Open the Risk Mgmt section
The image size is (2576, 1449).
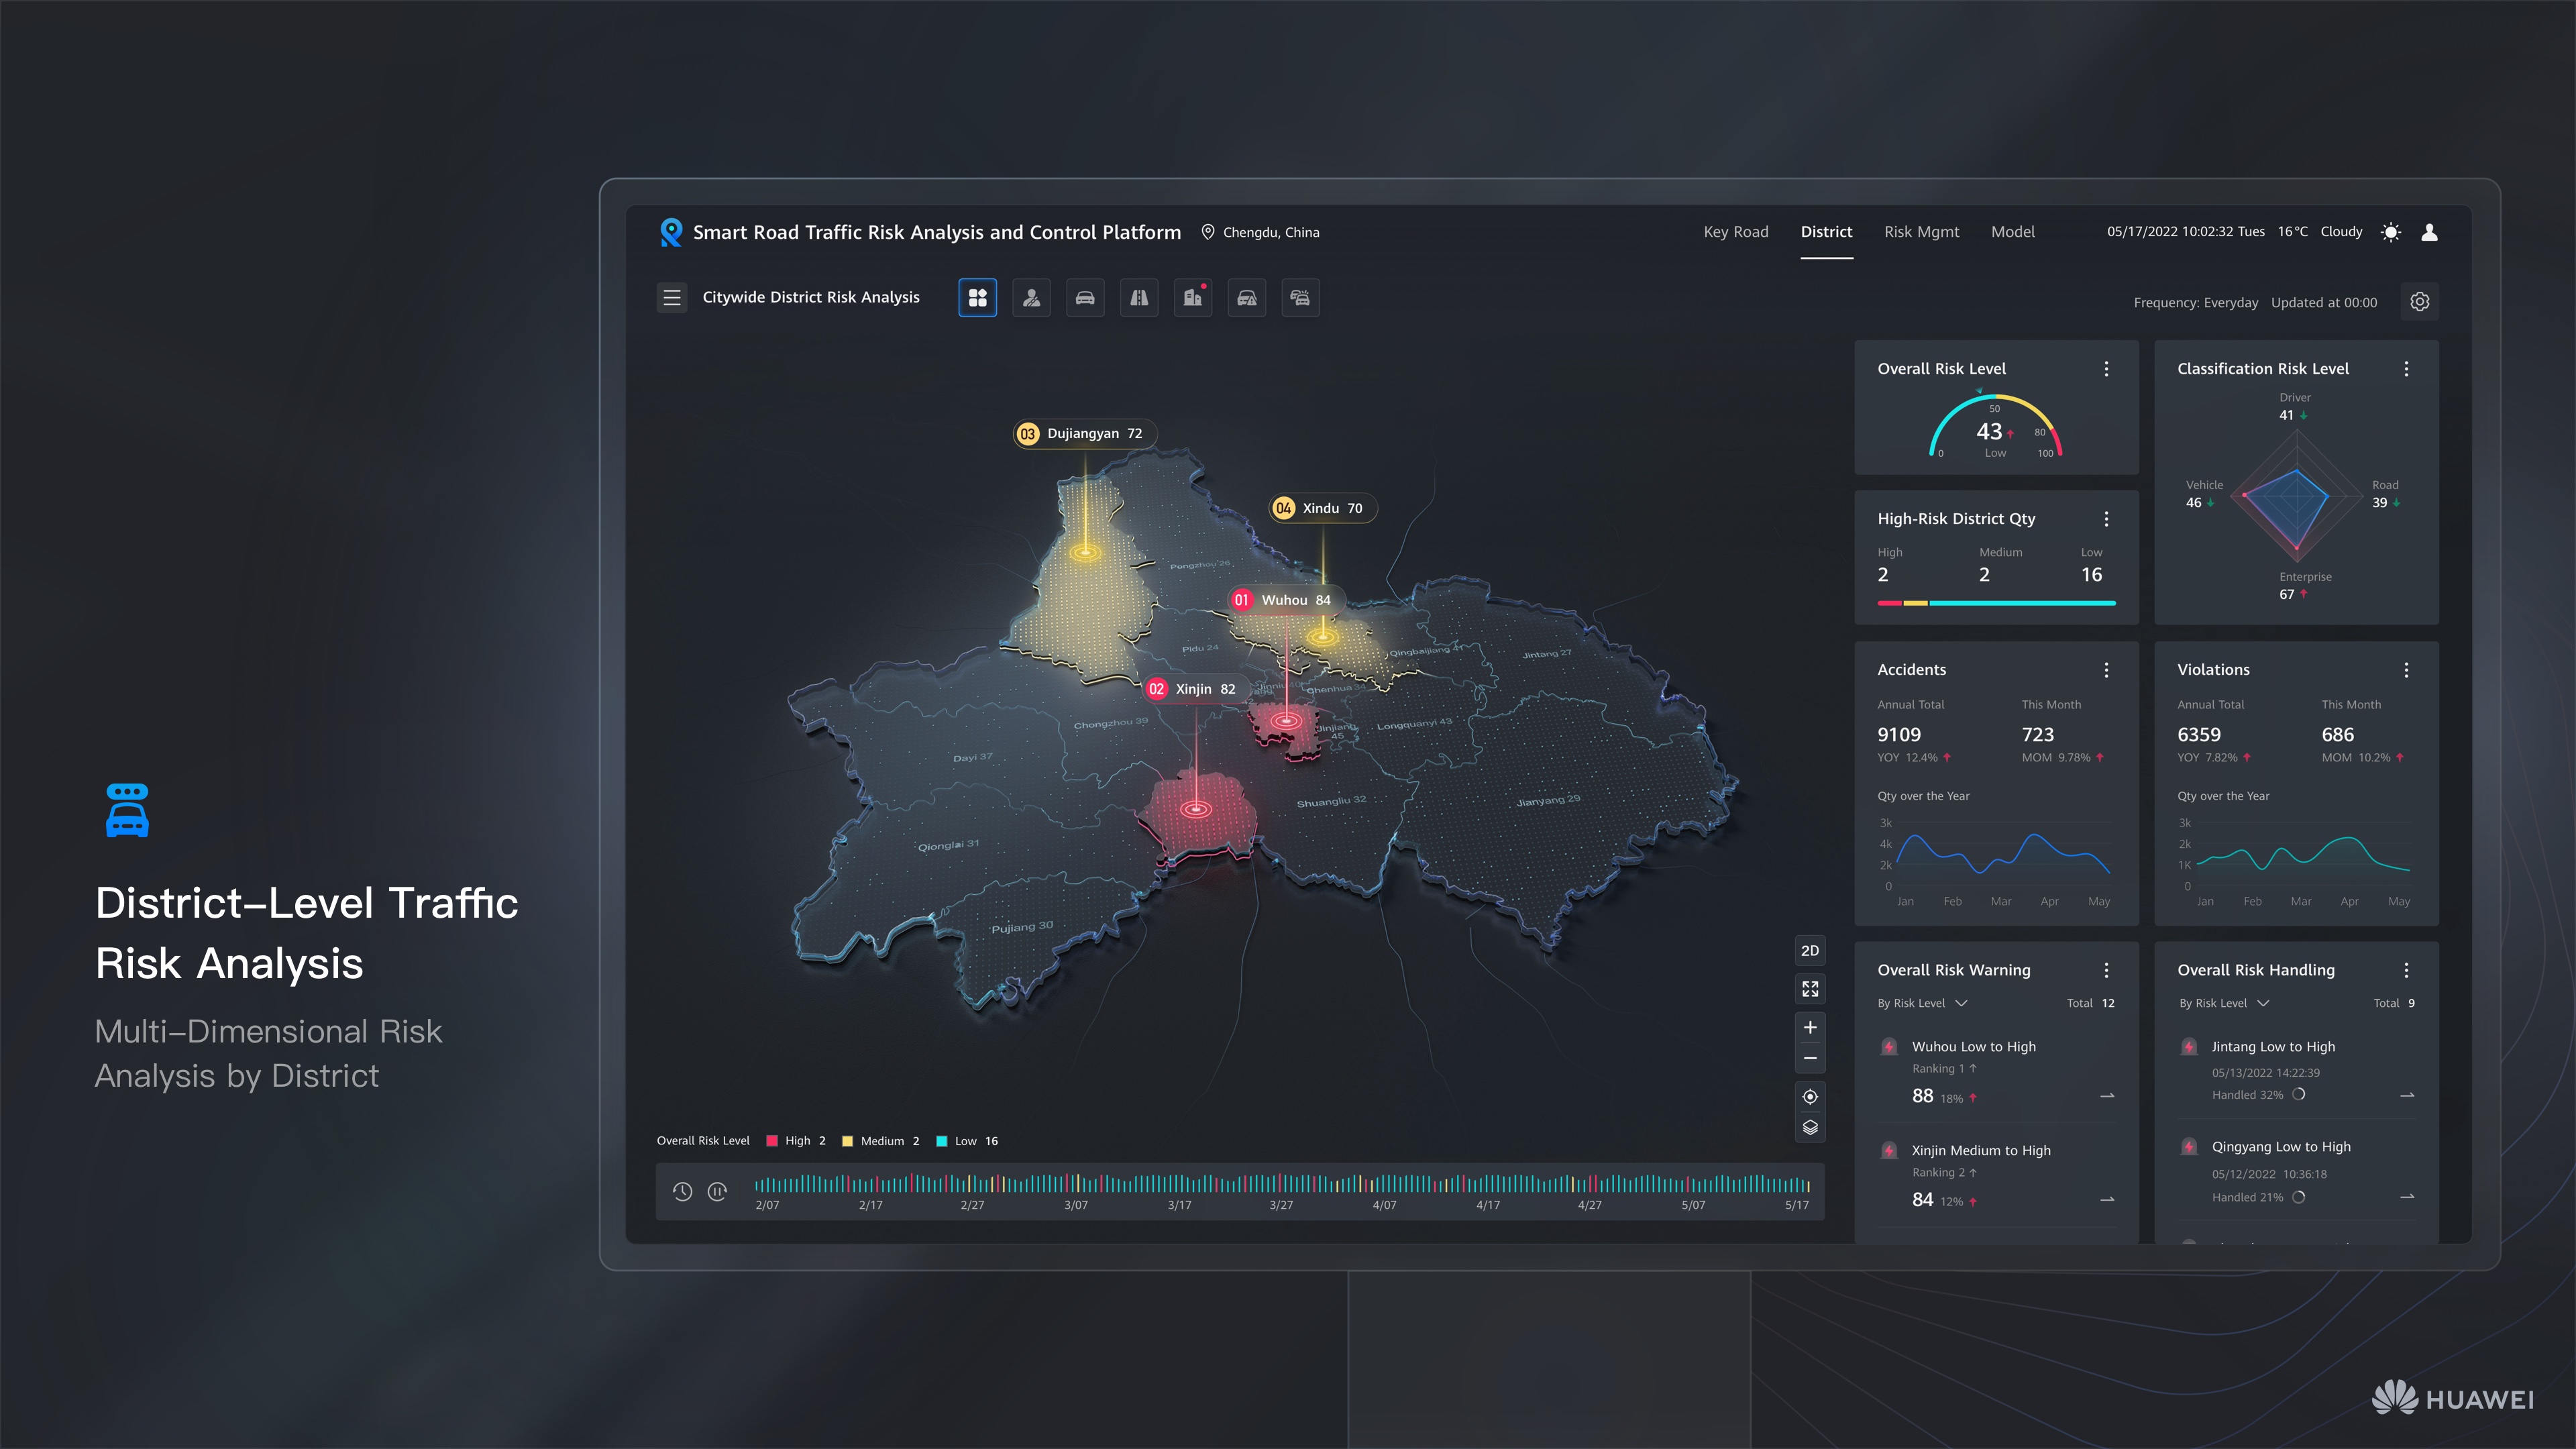coord(1921,231)
